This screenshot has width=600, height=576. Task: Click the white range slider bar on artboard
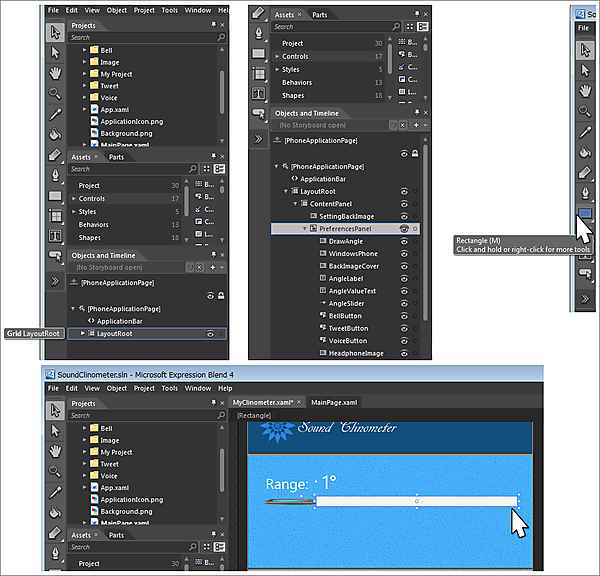[416, 501]
